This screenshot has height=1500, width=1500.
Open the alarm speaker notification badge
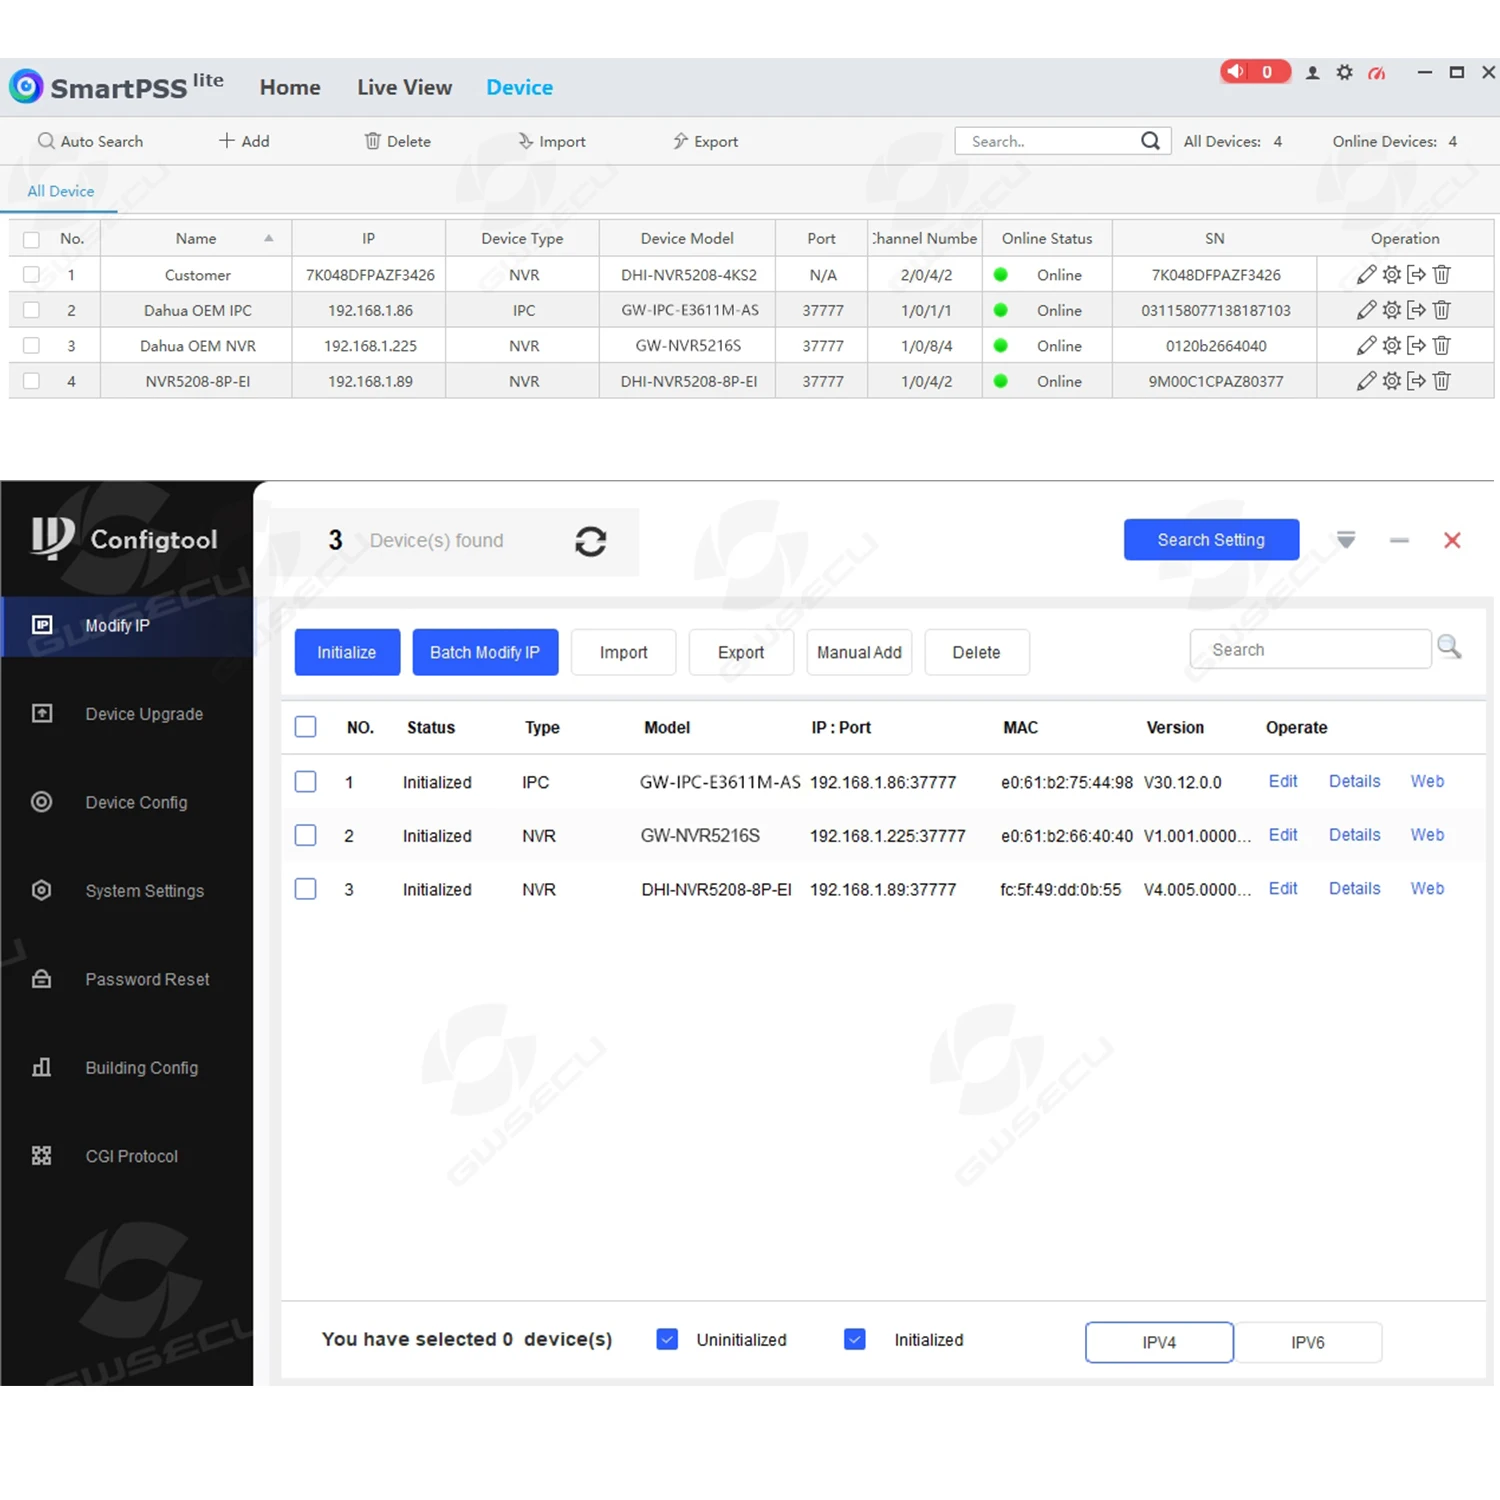click(x=1255, y=72)
